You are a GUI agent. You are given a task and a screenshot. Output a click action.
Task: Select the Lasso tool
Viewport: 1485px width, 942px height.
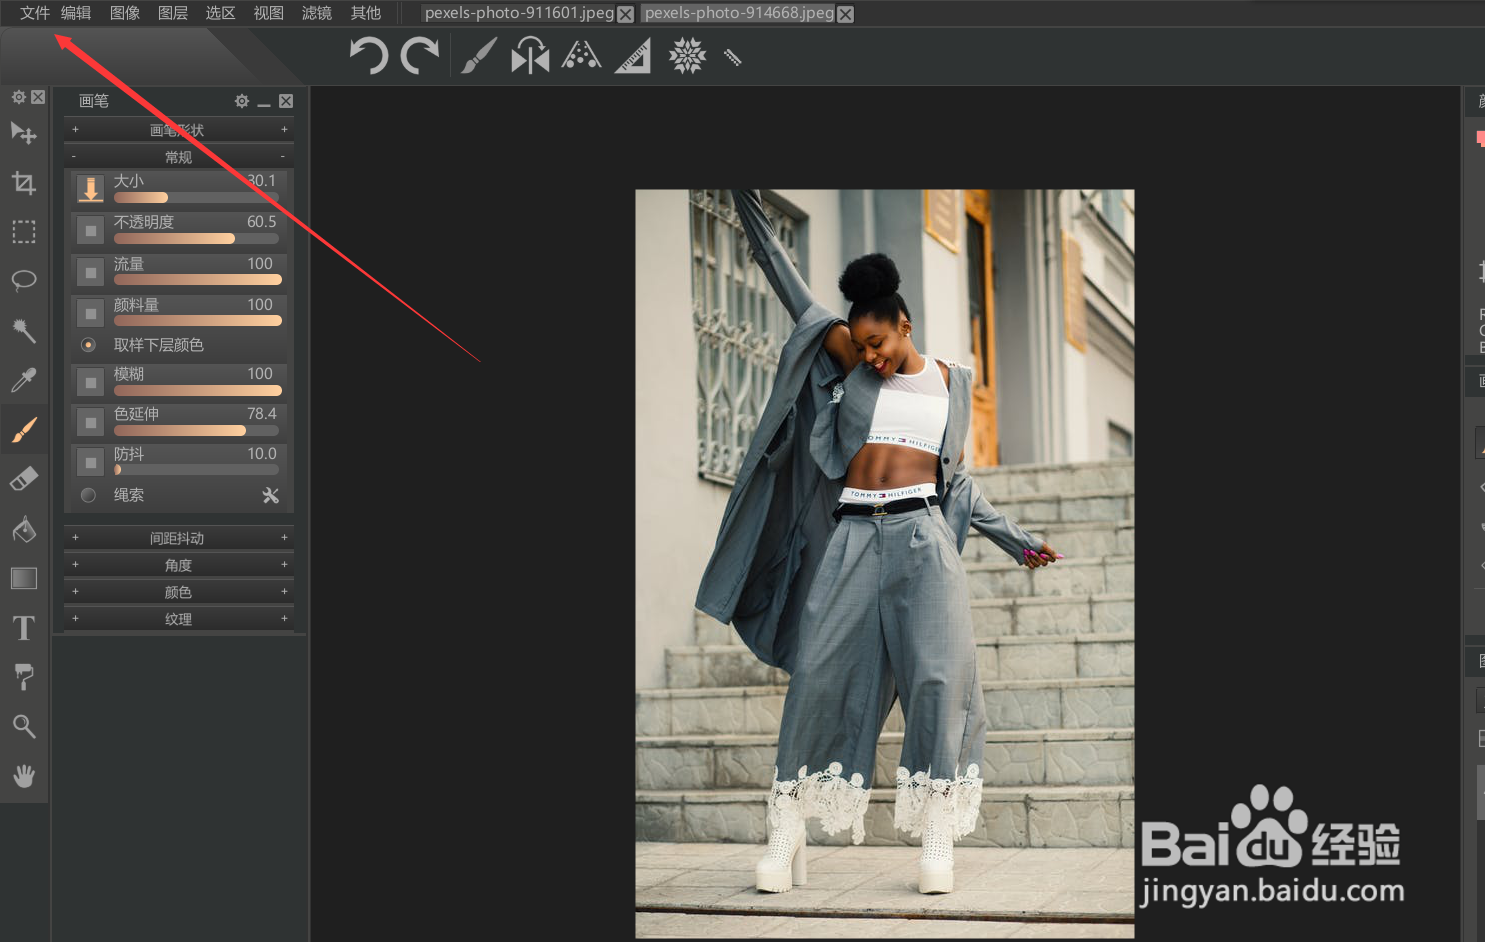point(24,281)
